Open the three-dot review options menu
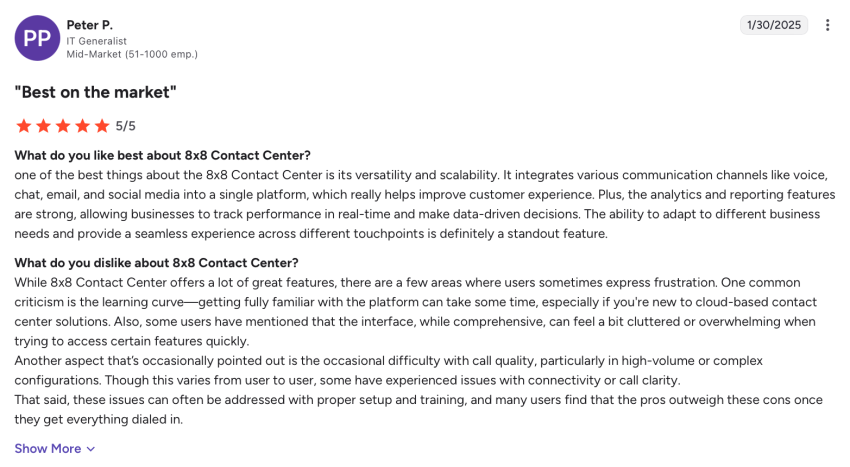Image resolution: width=850 pixels, height=467 pixels. (827, 25)
